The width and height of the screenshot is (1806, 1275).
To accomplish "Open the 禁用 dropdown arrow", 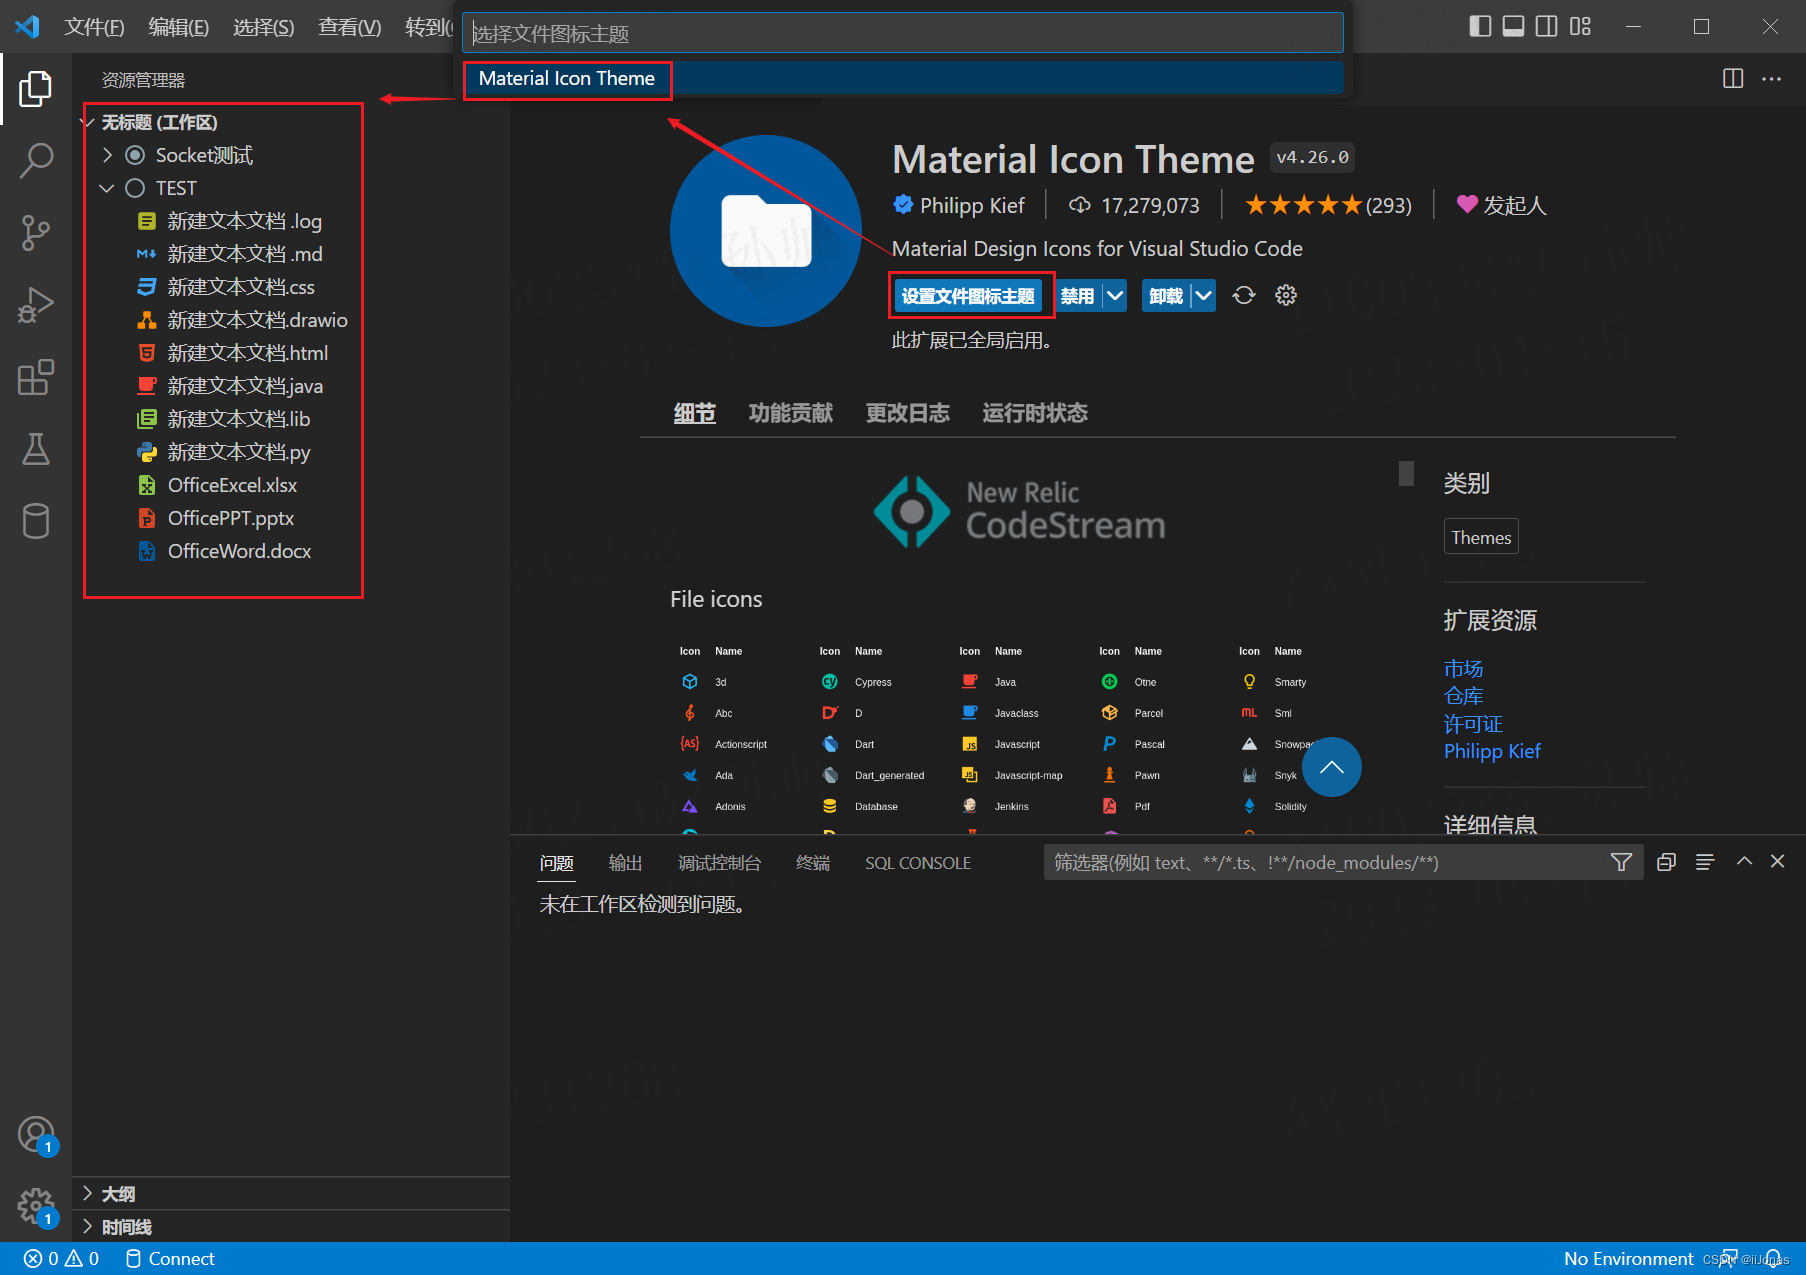I will pos(1115,295).
